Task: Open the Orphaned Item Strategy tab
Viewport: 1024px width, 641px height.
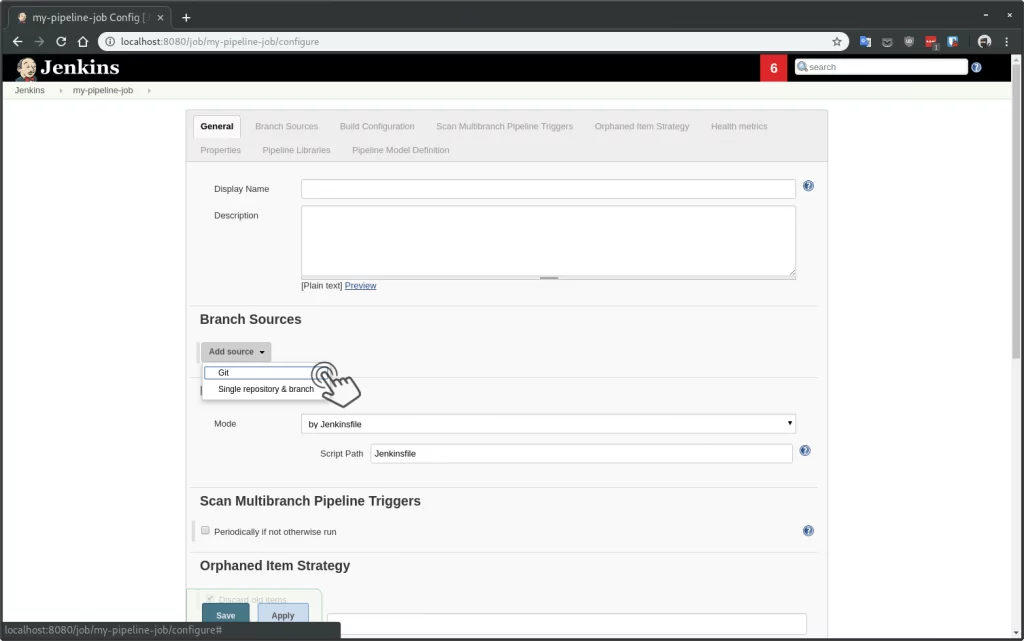Action: pyautogui.click(x=641, y=127)
